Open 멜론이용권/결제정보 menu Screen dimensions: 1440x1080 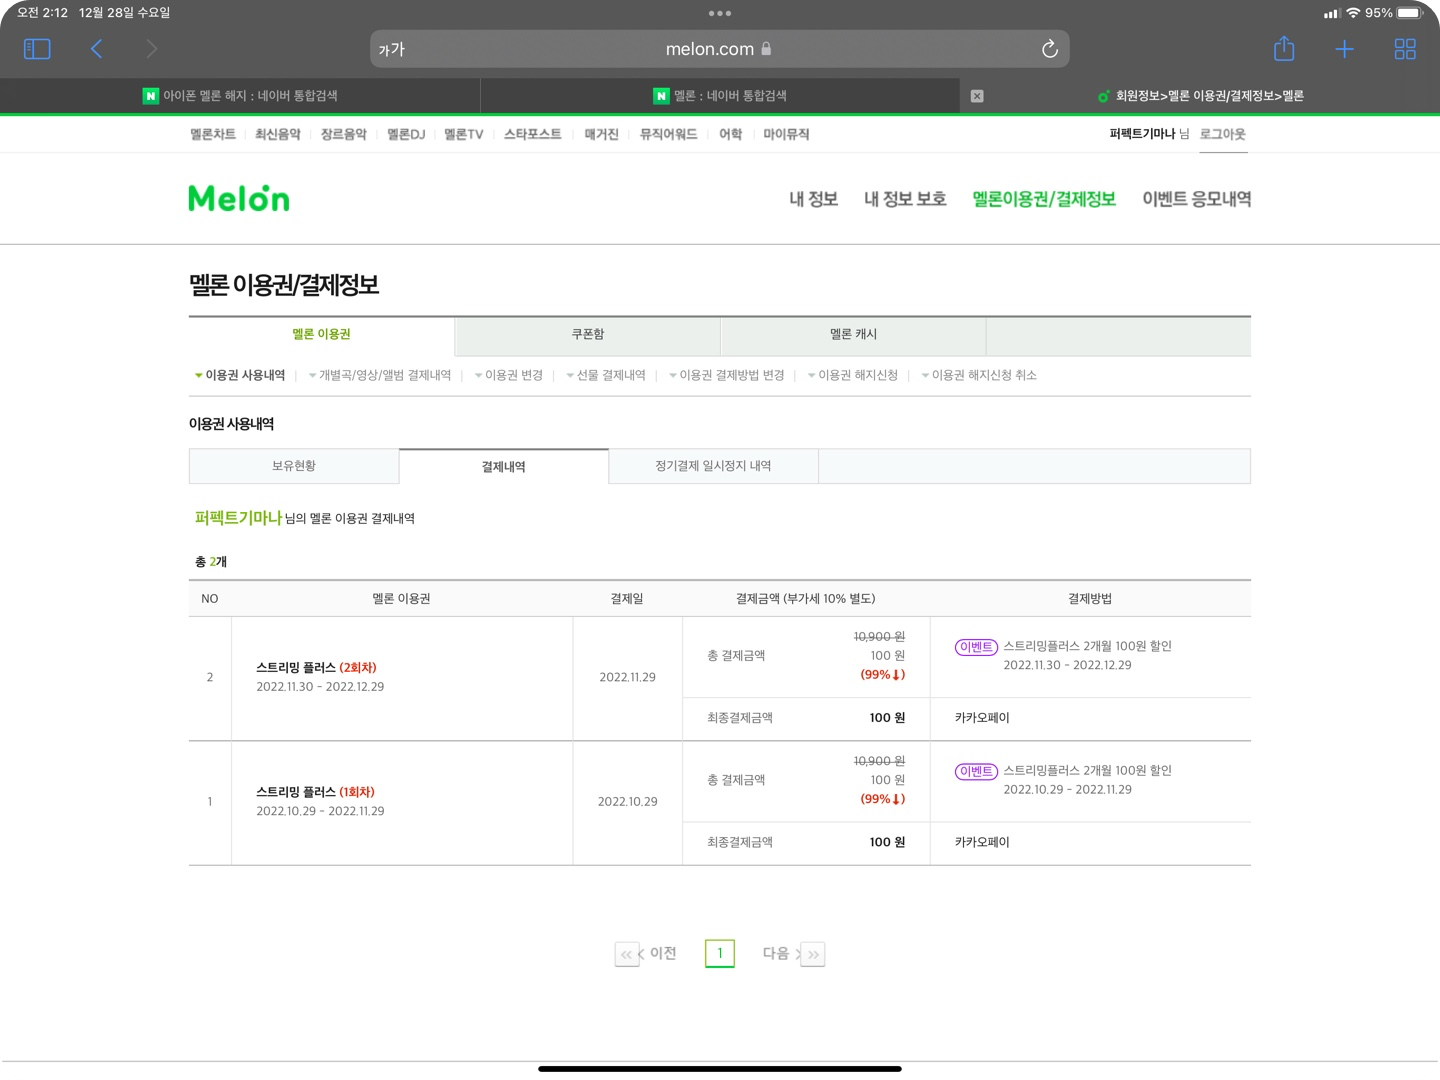(1044, 199)
